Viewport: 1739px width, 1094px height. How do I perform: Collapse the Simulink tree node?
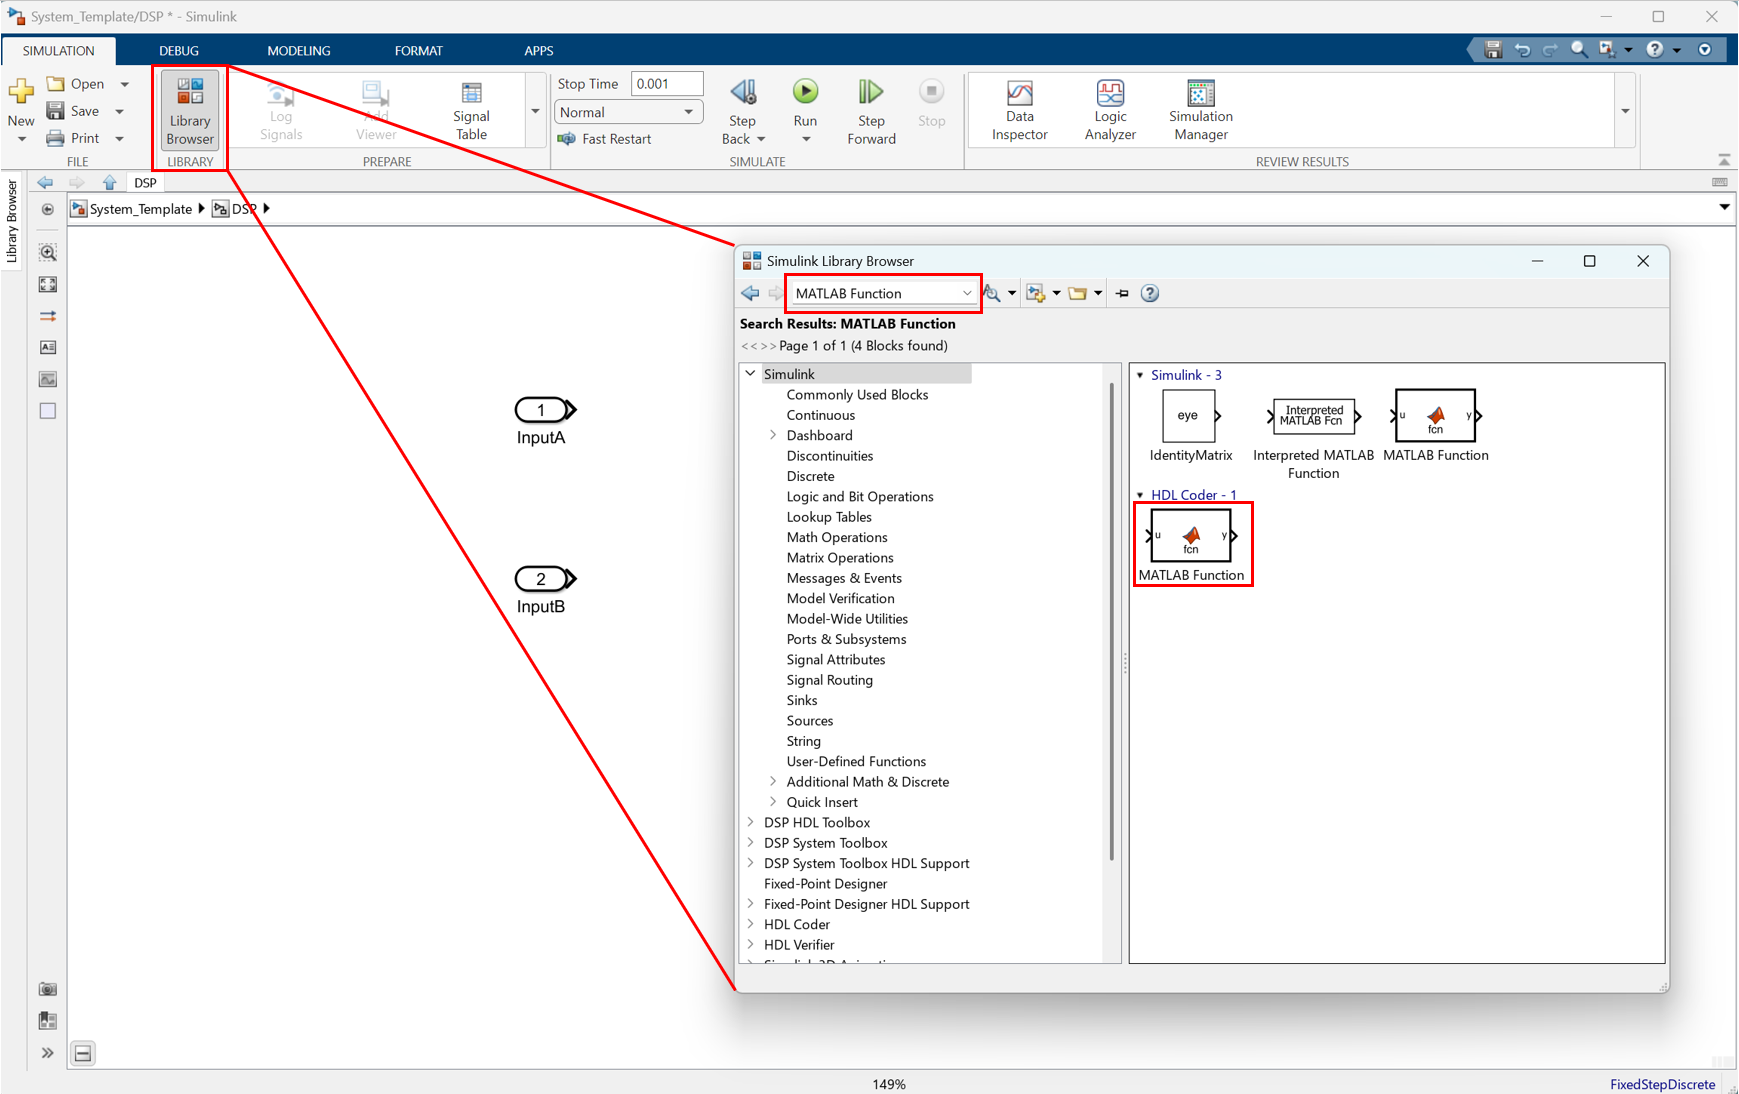(751, 373)
